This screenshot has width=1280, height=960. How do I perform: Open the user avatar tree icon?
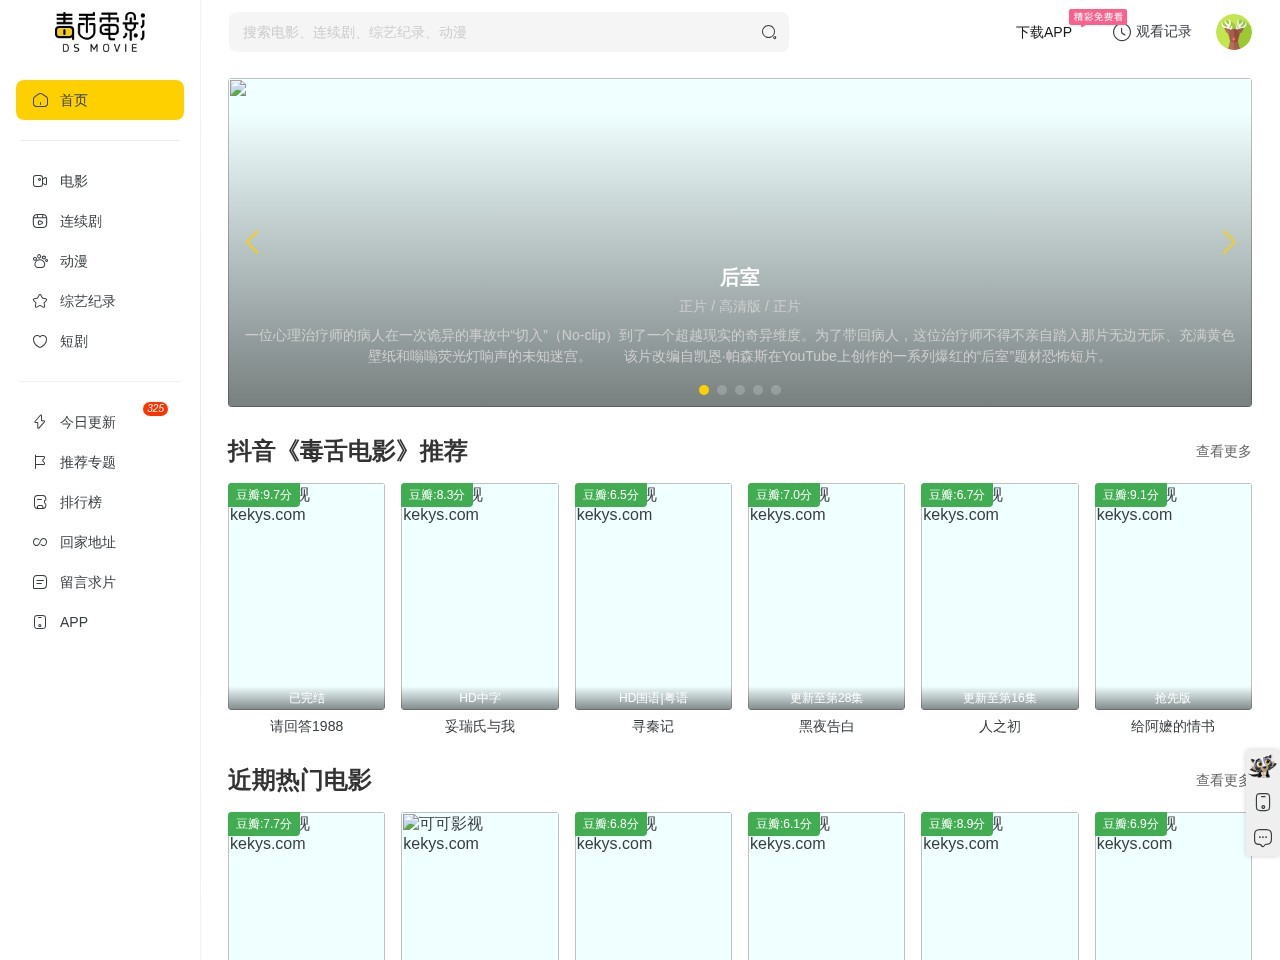[1234, 32]
